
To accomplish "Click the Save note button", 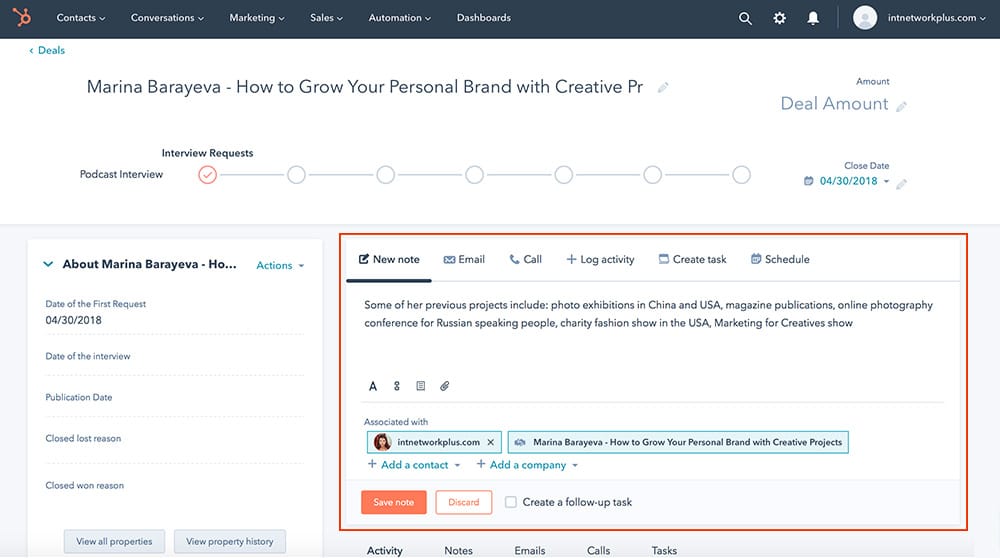I will (x=393, y=503).
